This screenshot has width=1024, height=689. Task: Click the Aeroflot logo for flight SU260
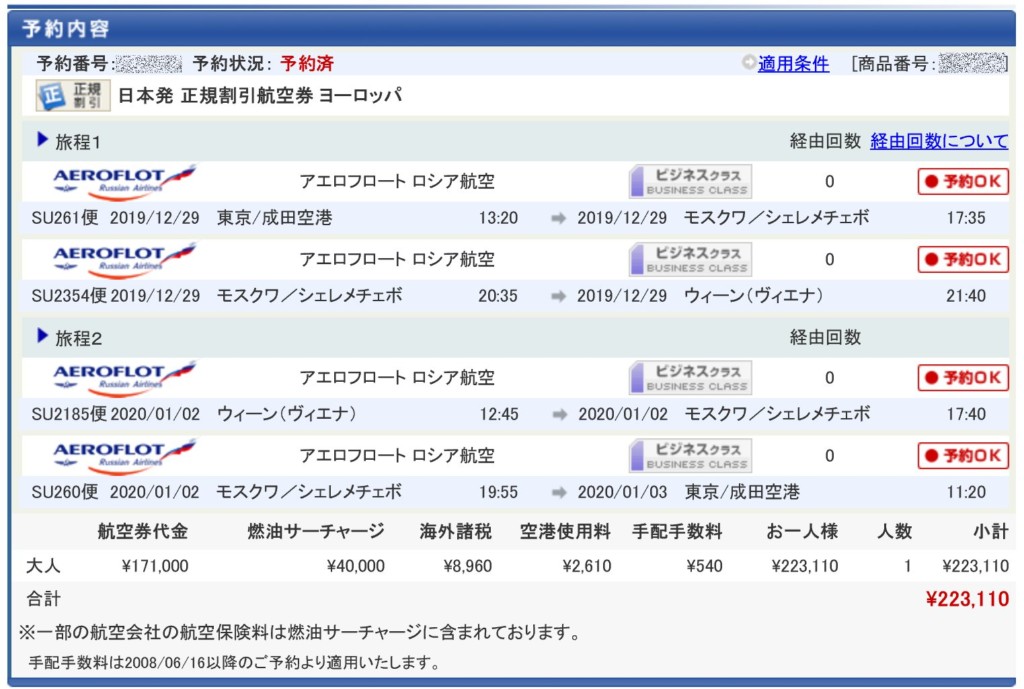coord(124,455)
